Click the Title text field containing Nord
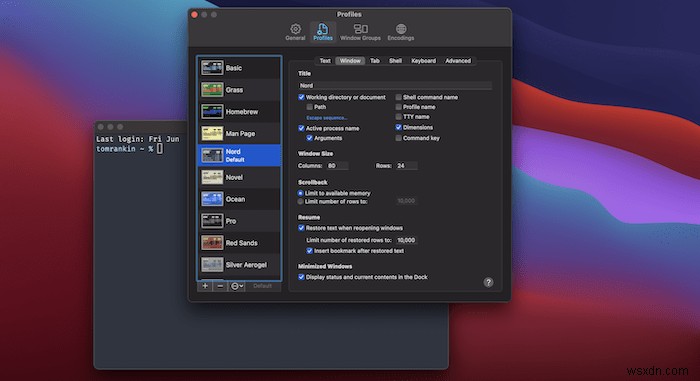Screen dimensions: 700x381 [395, 85]
